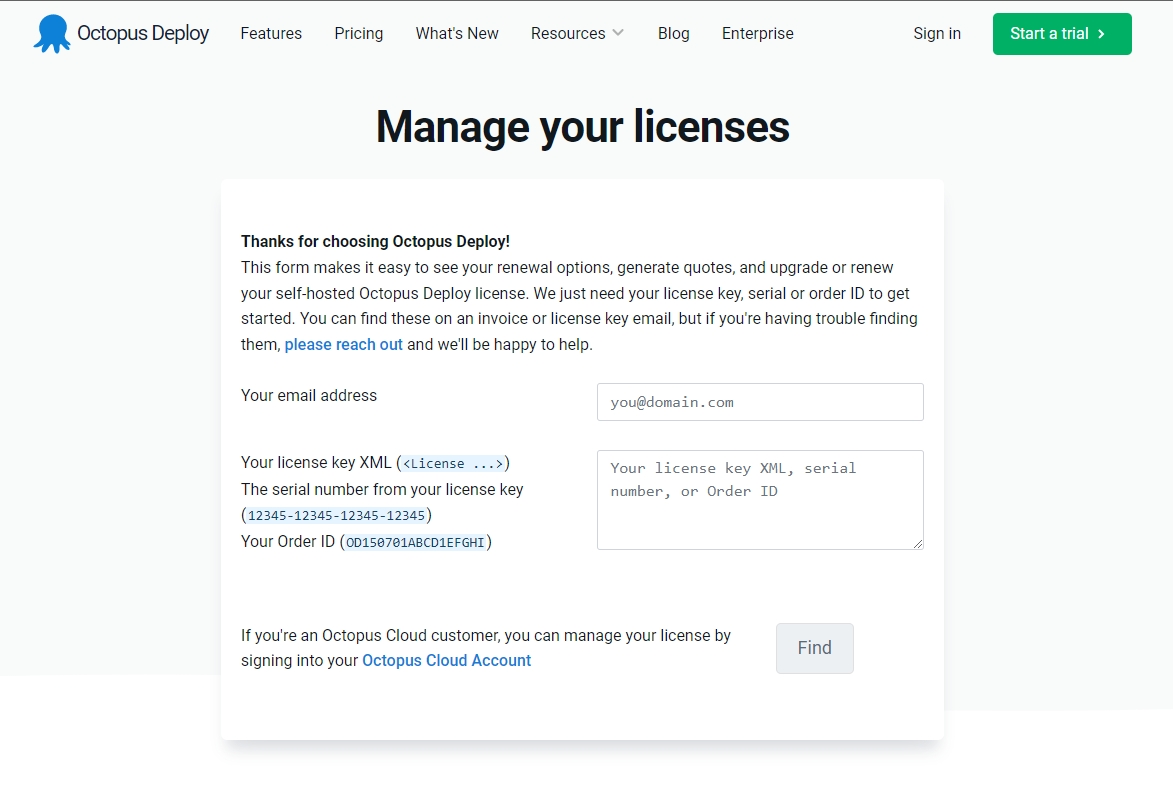Click the '<License ...>' code sample
The width and height of the screenshot is (1173, 801).
(453, 464)
